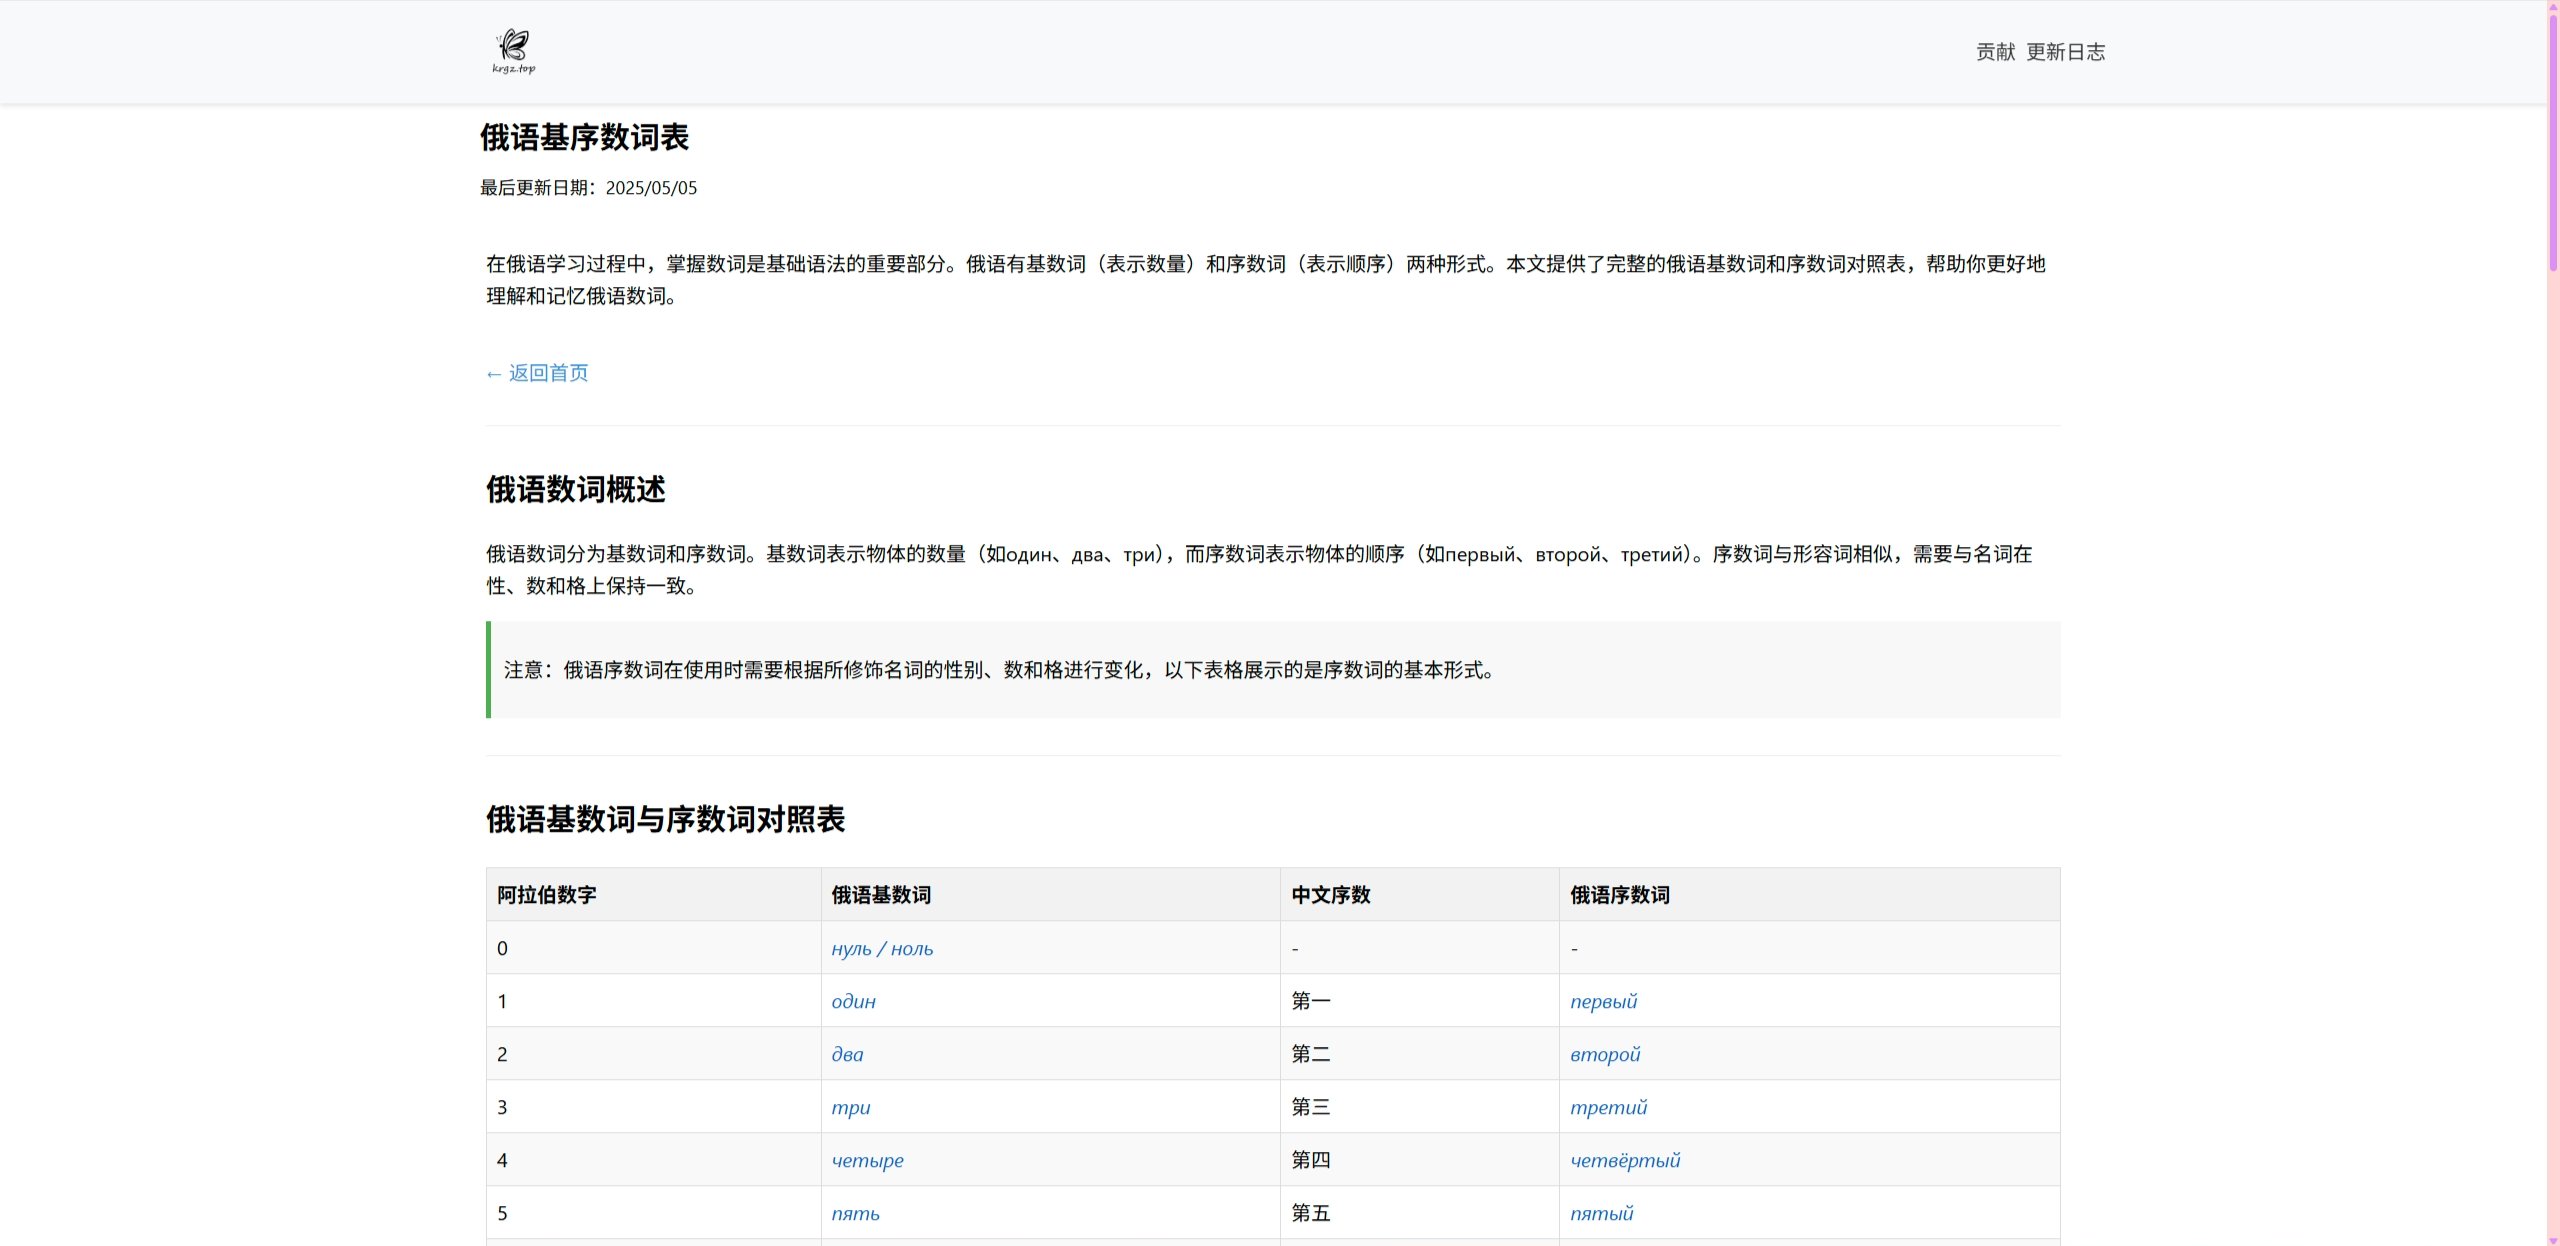Select the cardinal number один
This screenshot has width=2560, height=1246.
(853, 1001)
